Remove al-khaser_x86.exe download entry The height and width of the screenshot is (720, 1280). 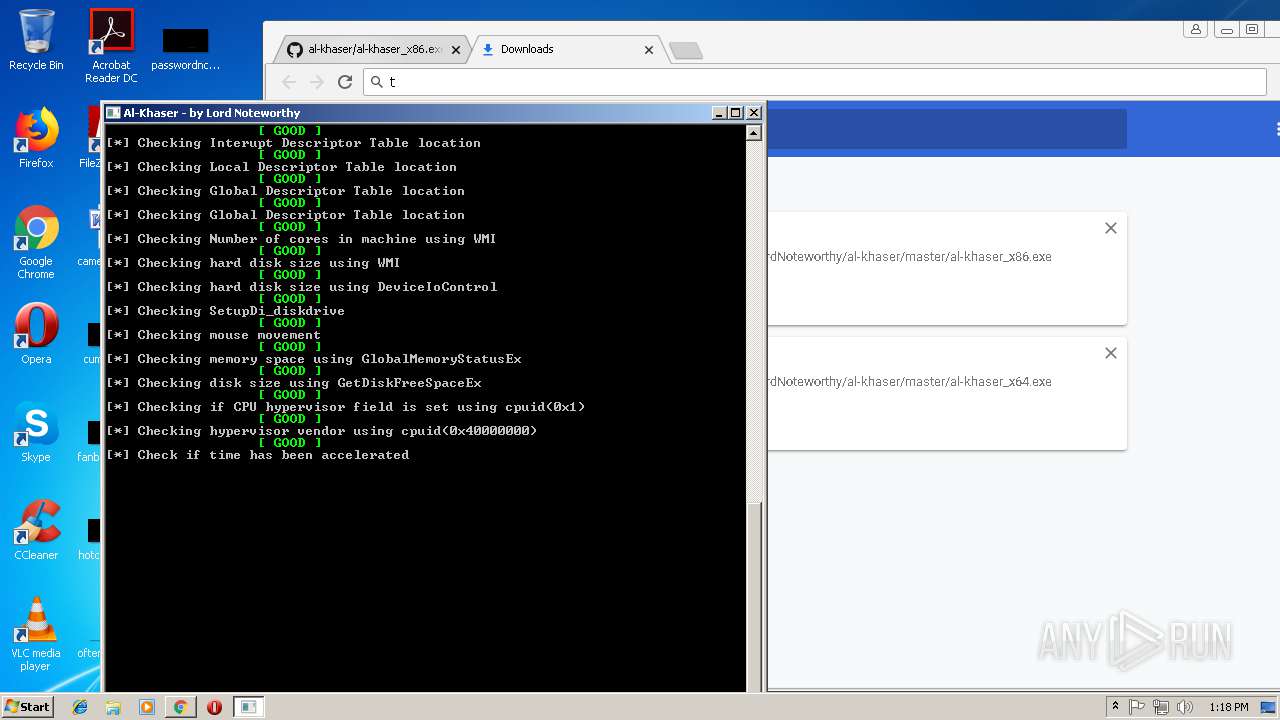[x=1110, y=228]
